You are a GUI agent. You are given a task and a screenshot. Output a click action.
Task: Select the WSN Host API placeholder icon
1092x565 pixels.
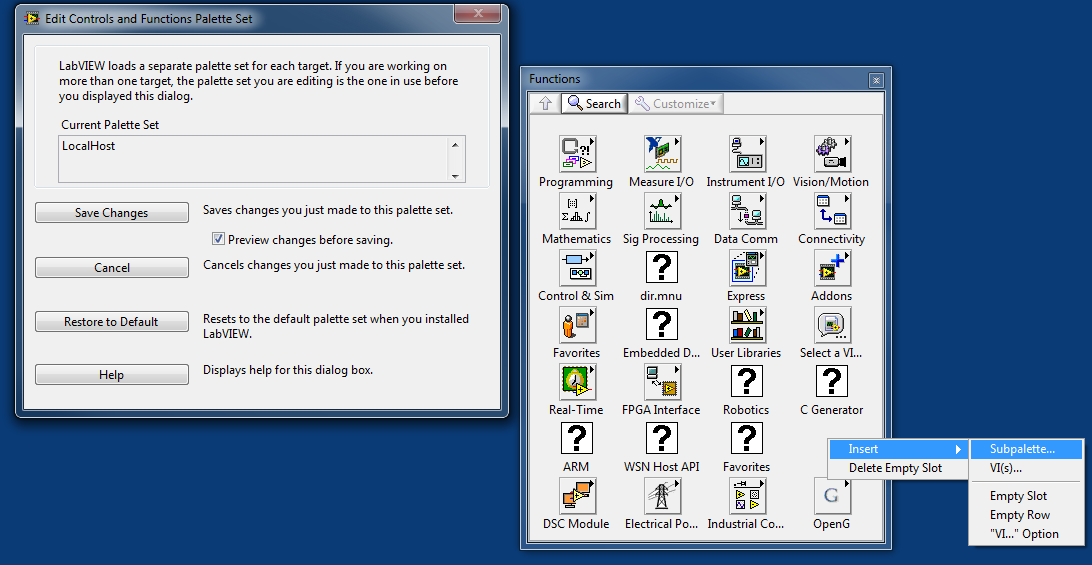662,440
